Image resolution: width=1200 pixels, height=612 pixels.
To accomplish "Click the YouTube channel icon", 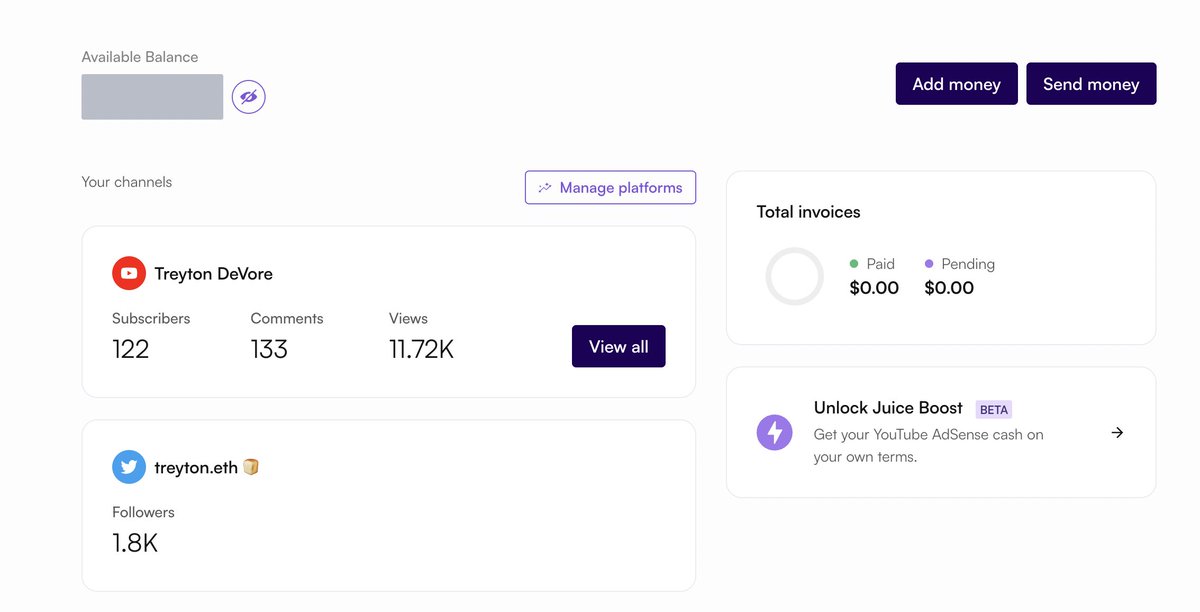I will point(129,273).
